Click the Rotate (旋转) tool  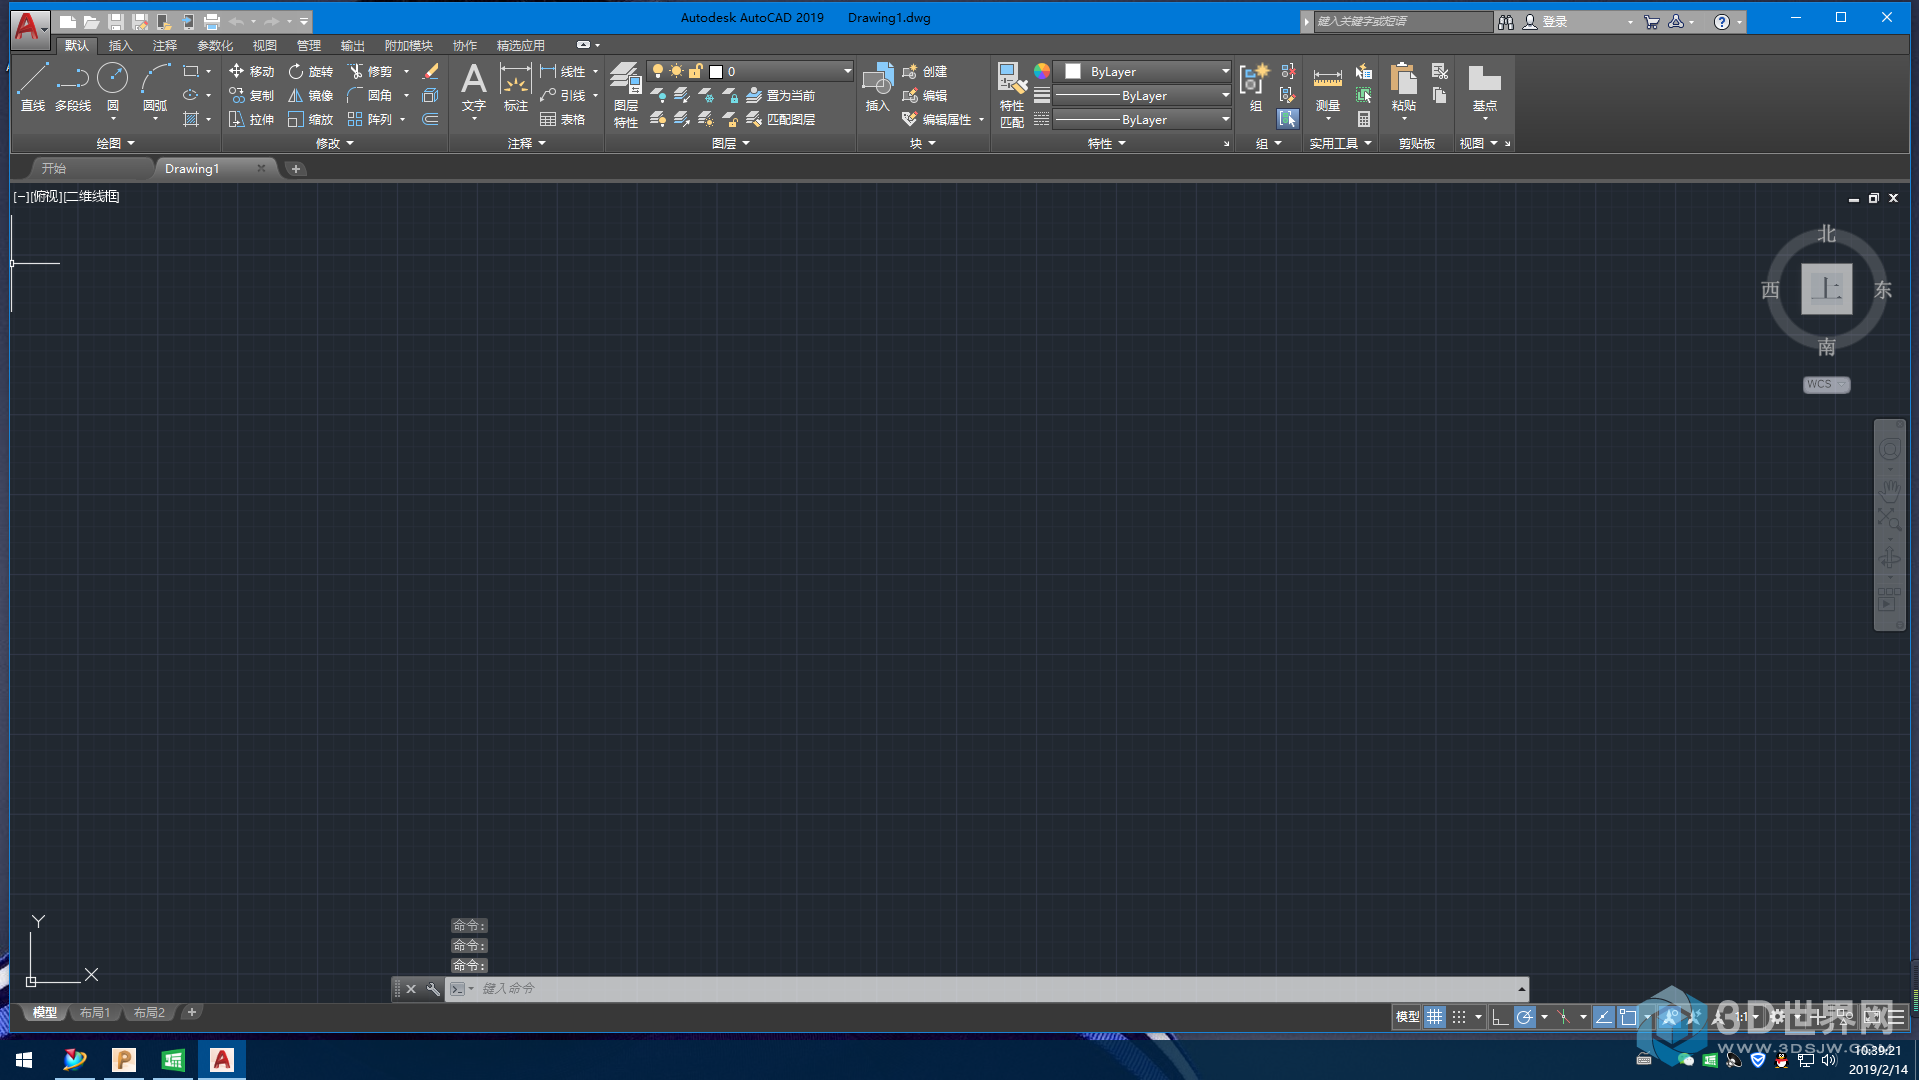pyautogui.click(x=310, y=71)
